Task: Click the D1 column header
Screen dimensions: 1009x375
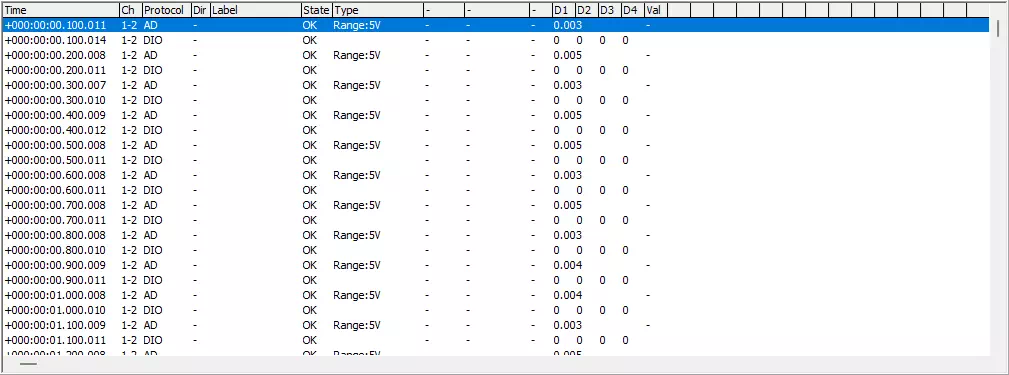Action: pyautogui.click(x=563, y=10)
